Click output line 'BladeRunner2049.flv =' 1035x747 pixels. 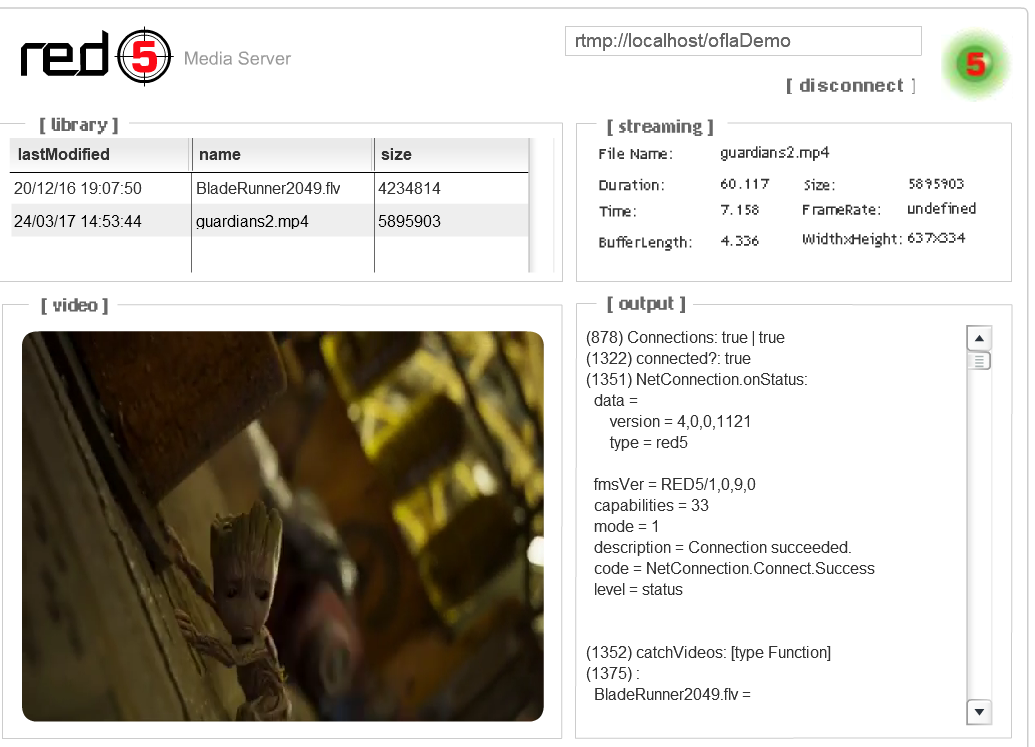[x=672, y=694]
